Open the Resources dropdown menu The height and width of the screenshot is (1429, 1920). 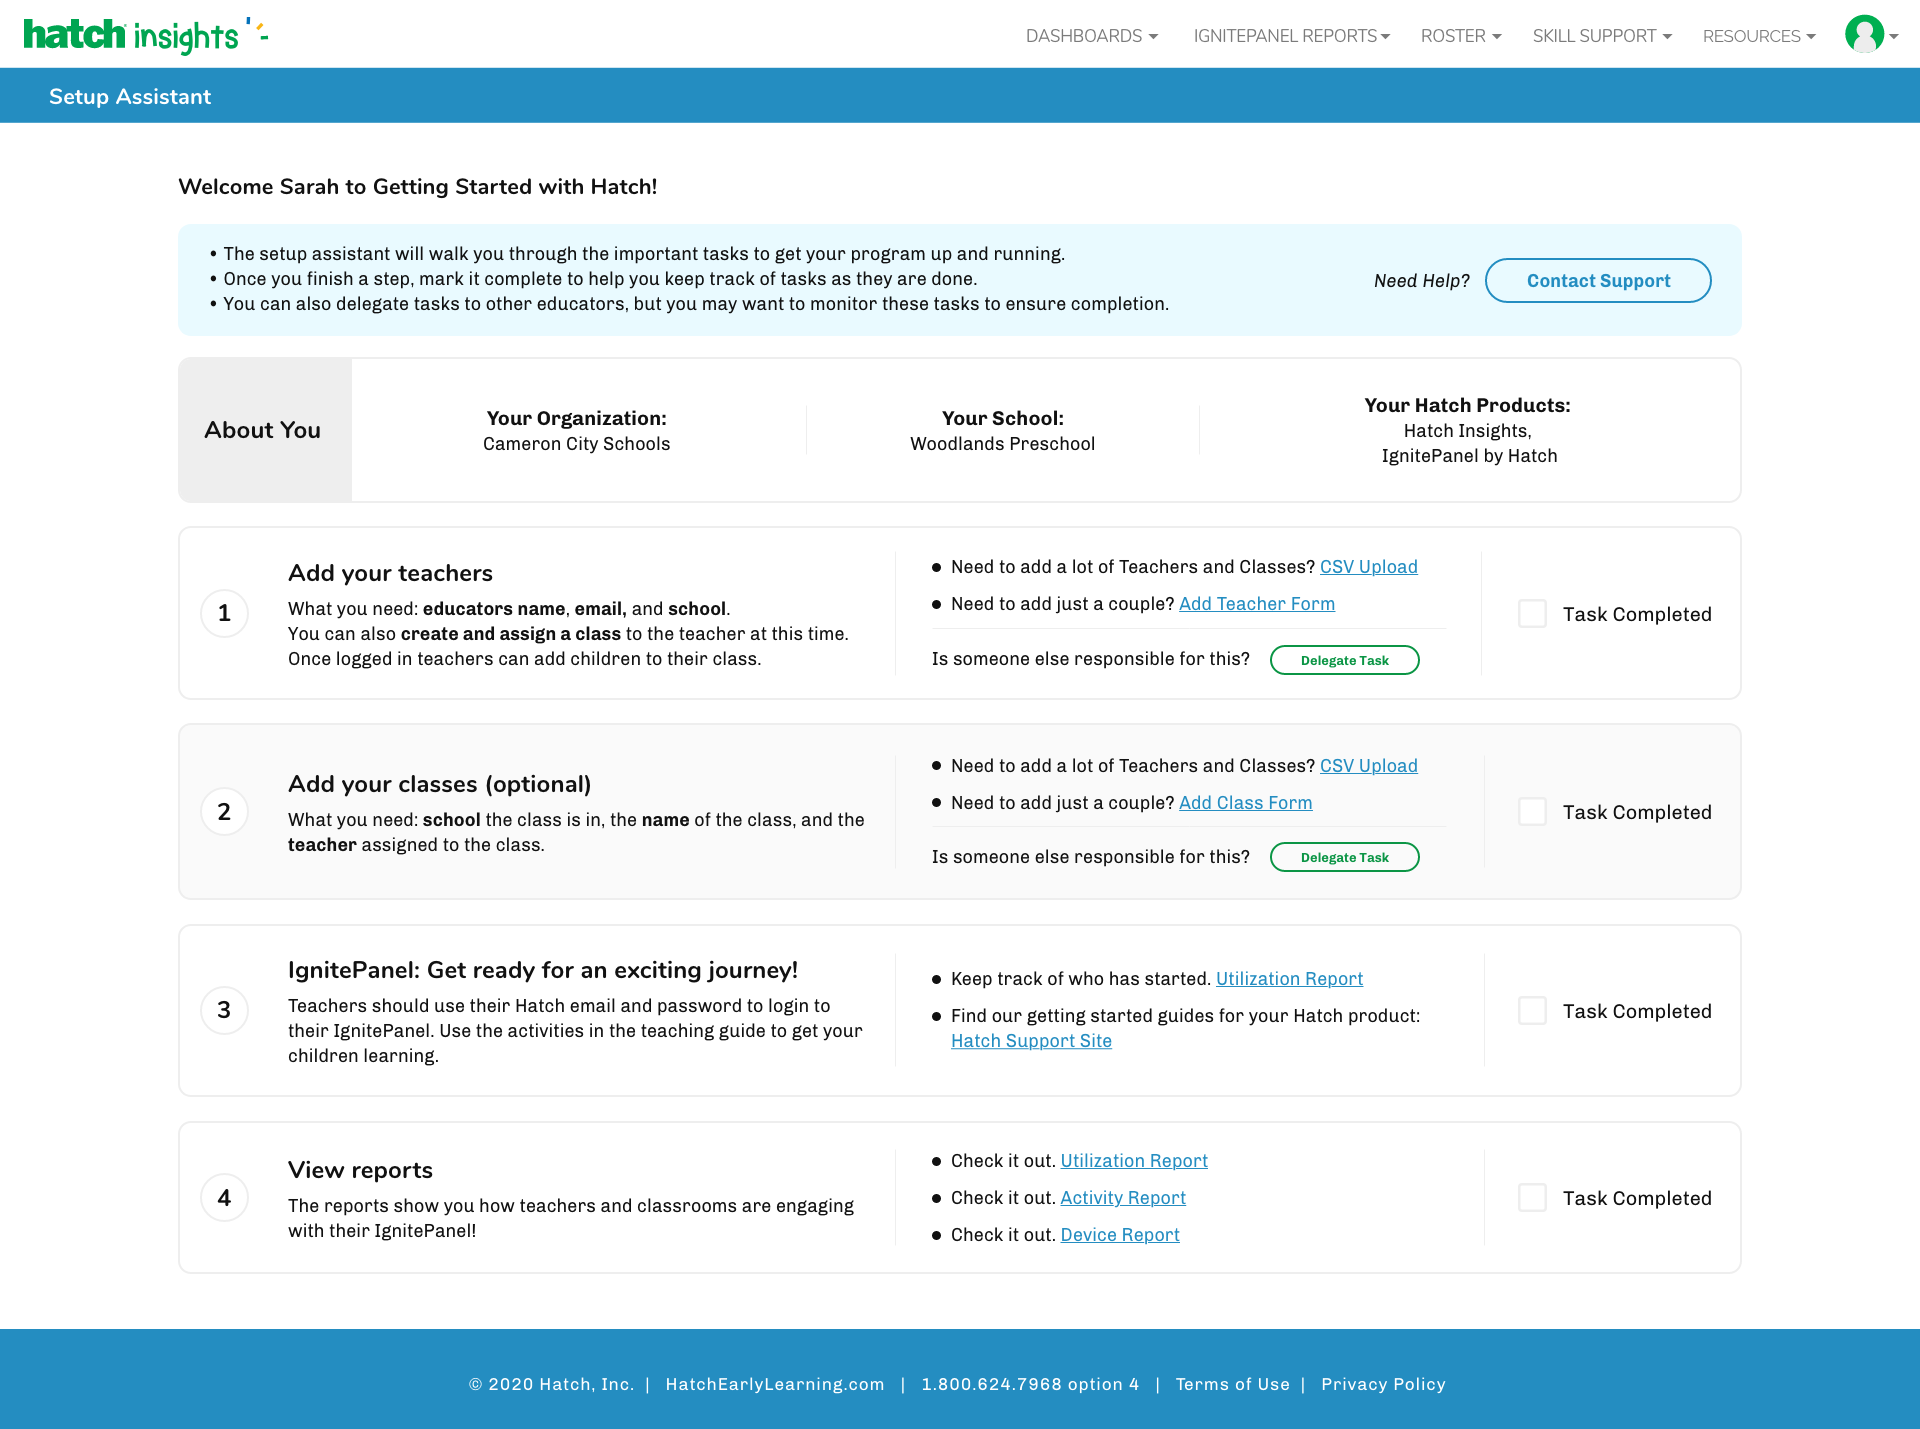[x=1759, y=36]
